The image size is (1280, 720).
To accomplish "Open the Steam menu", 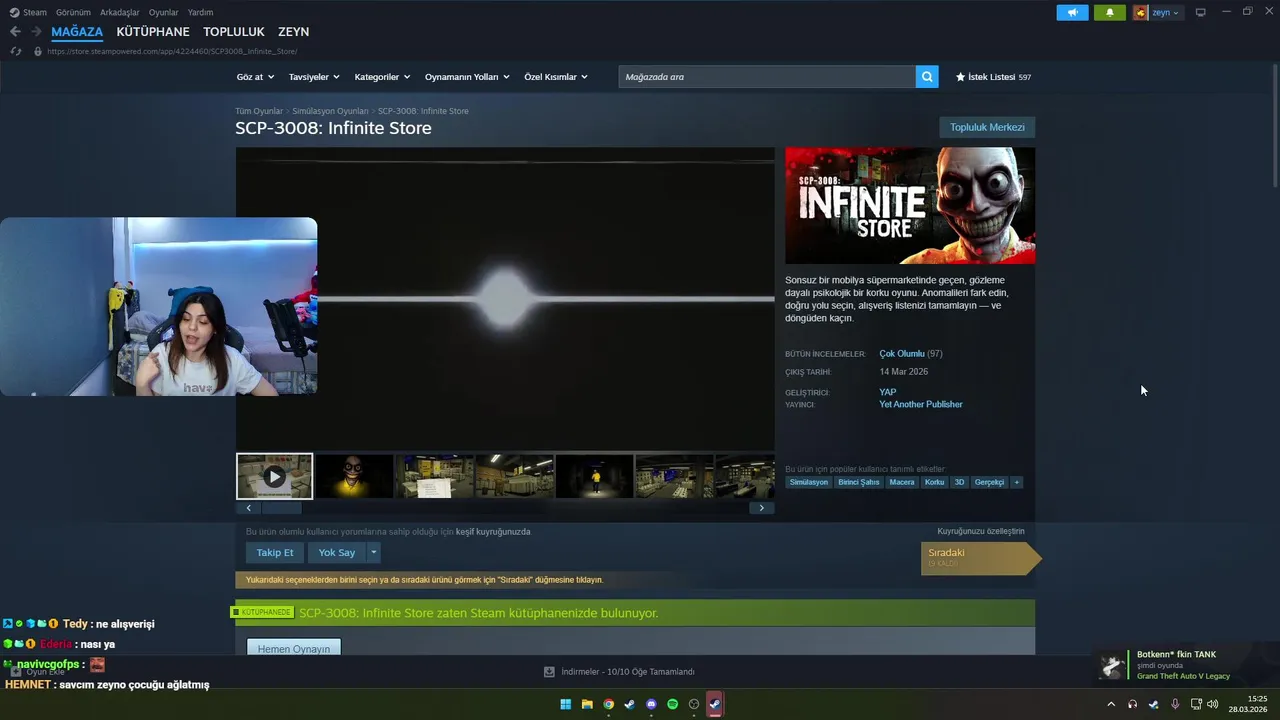I will tap(35, 13).
